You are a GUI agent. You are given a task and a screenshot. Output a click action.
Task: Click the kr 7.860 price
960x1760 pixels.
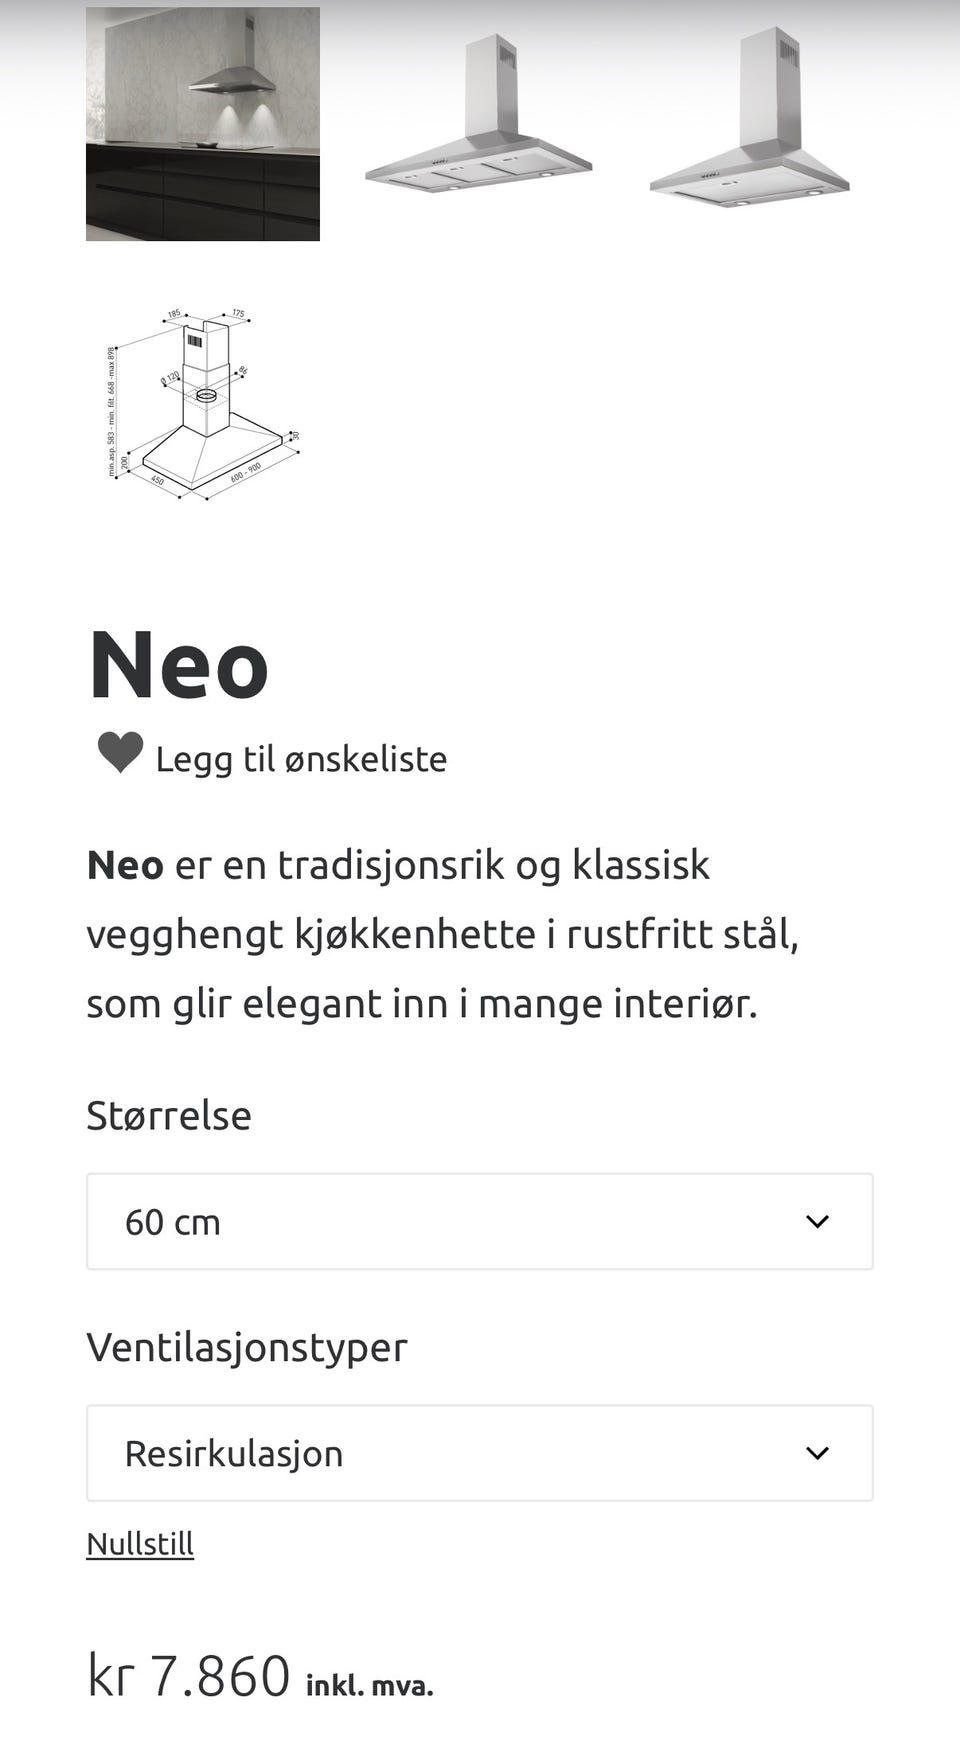click(189, 1676)
